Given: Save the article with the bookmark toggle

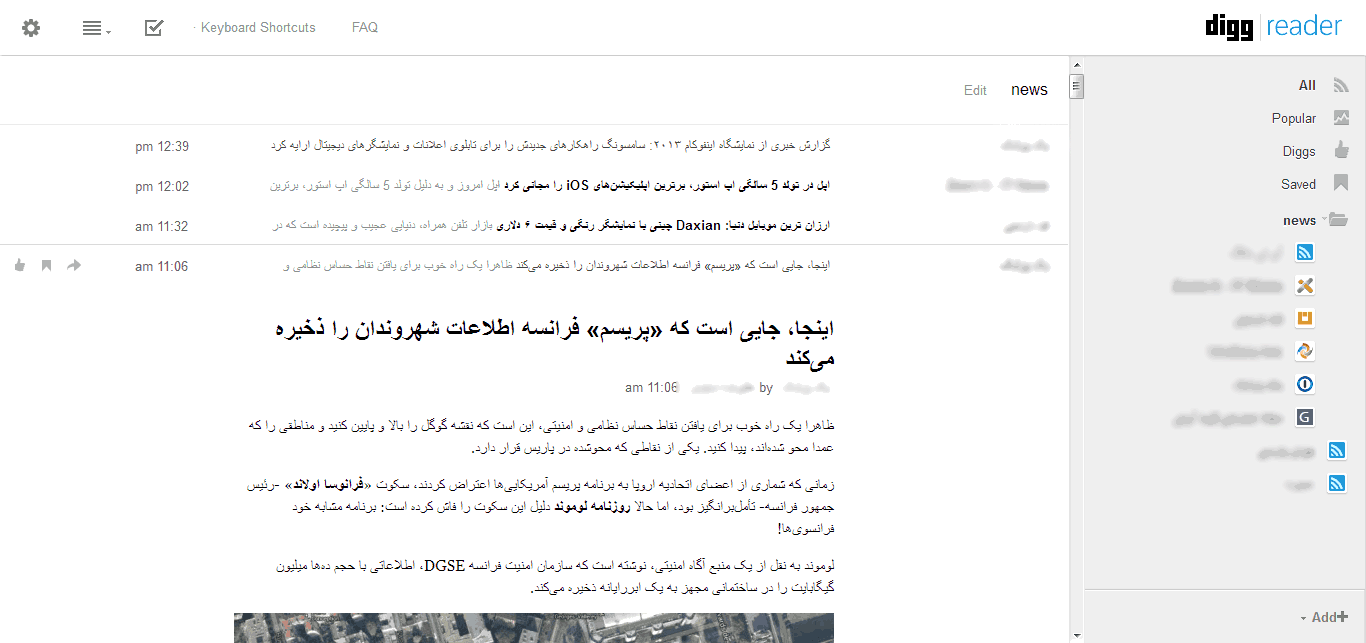Looking at the screenshot, I should pos(46,265).
